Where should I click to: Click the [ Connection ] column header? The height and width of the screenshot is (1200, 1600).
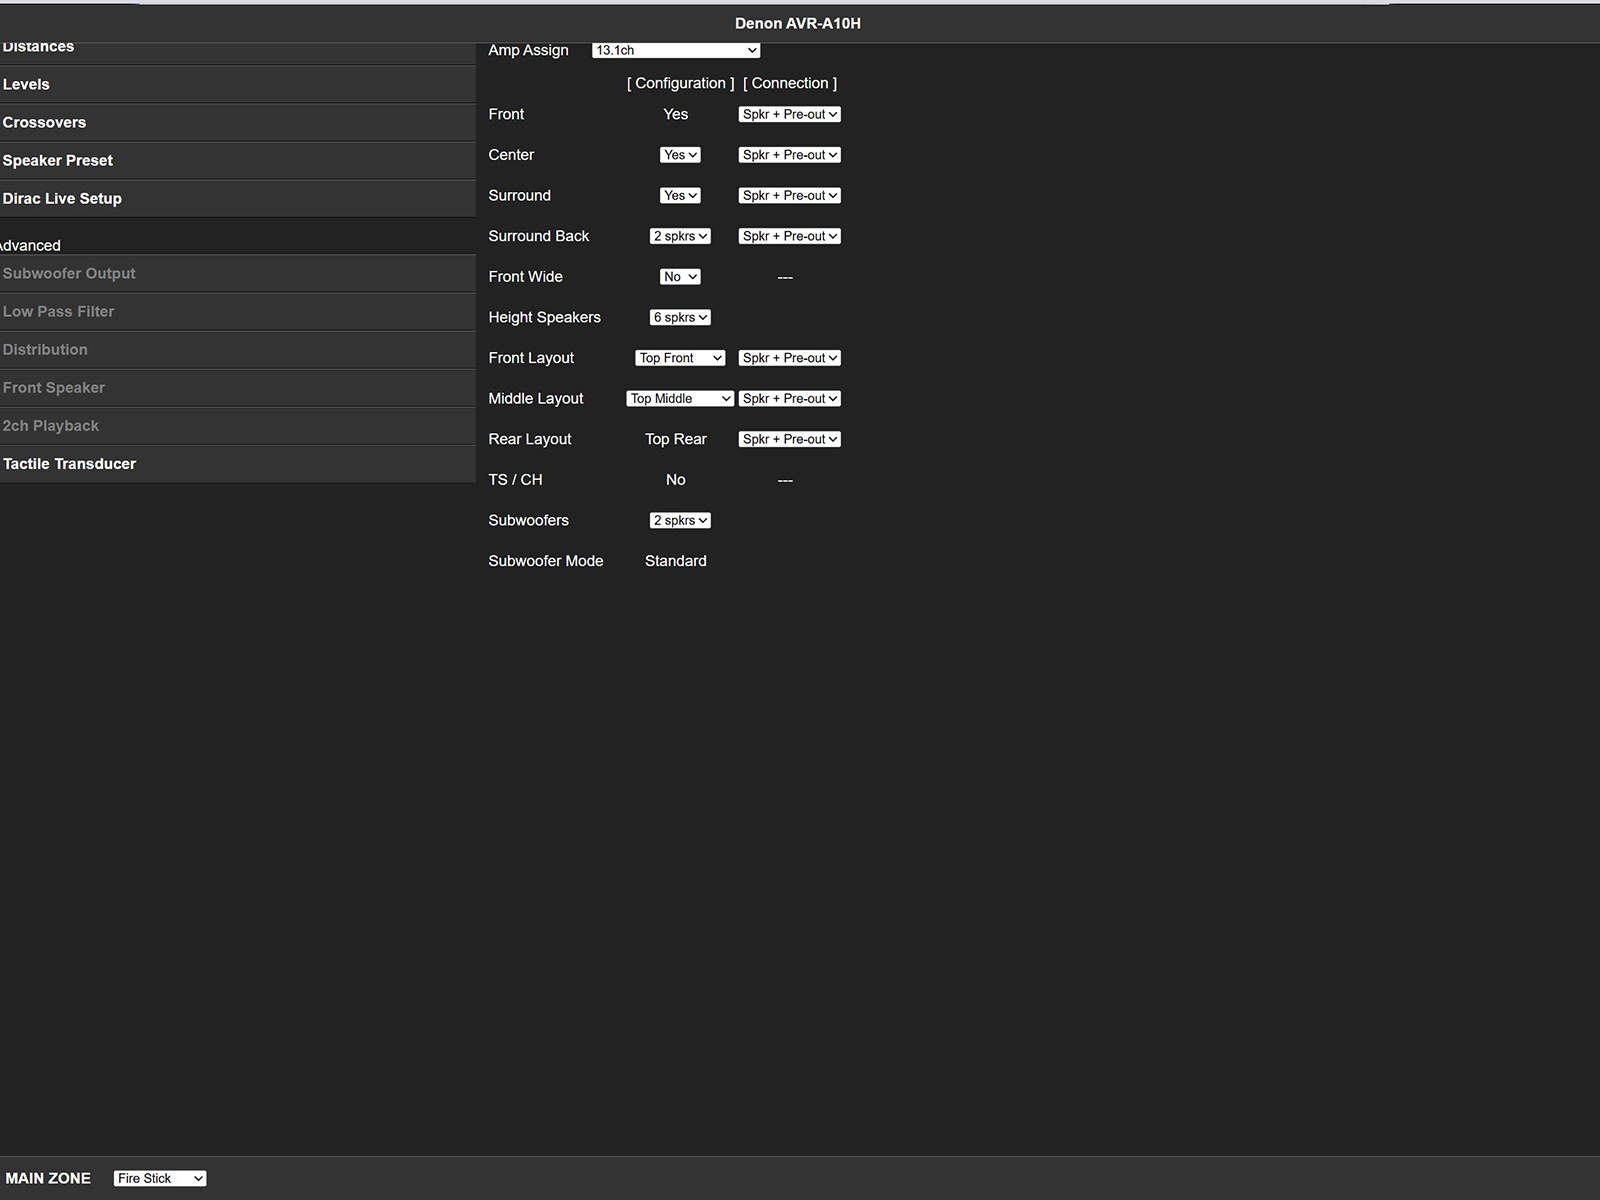(790, 83)
